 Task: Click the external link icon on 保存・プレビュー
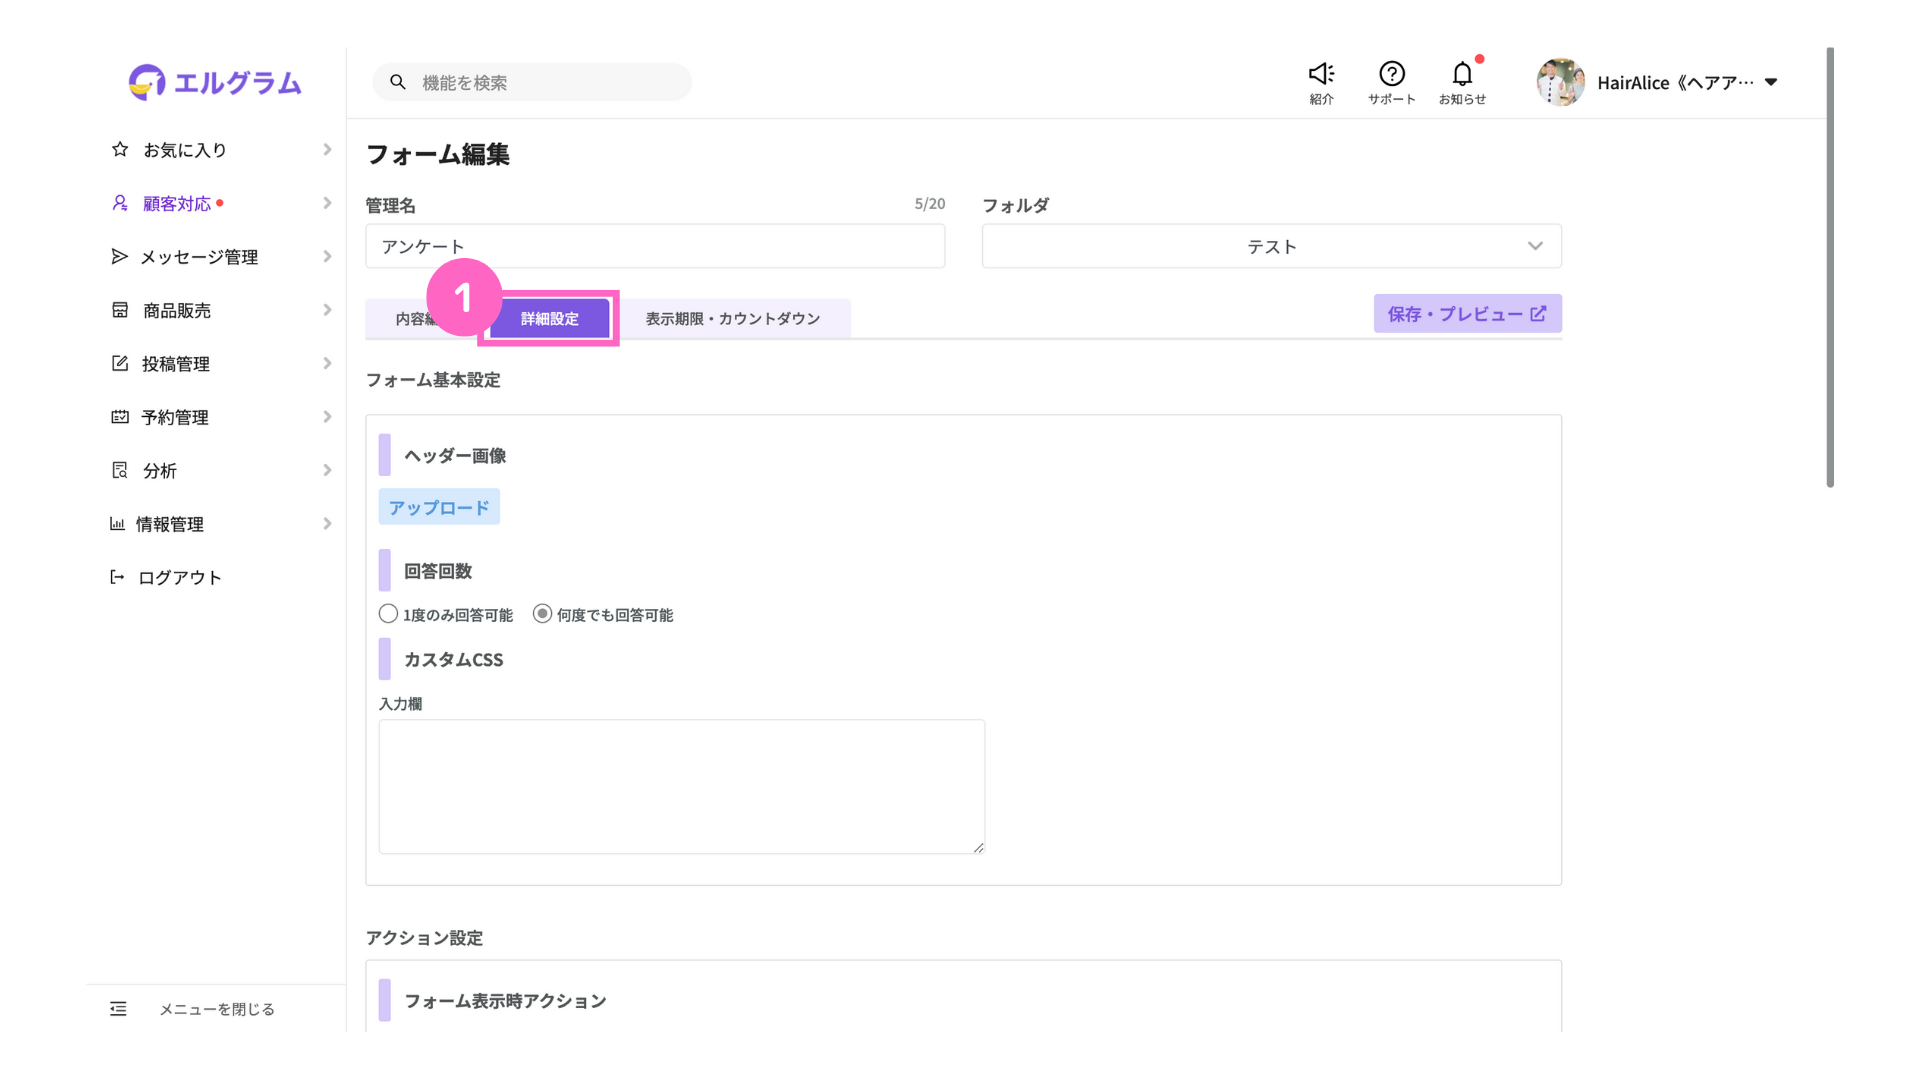click(1538, 314)
